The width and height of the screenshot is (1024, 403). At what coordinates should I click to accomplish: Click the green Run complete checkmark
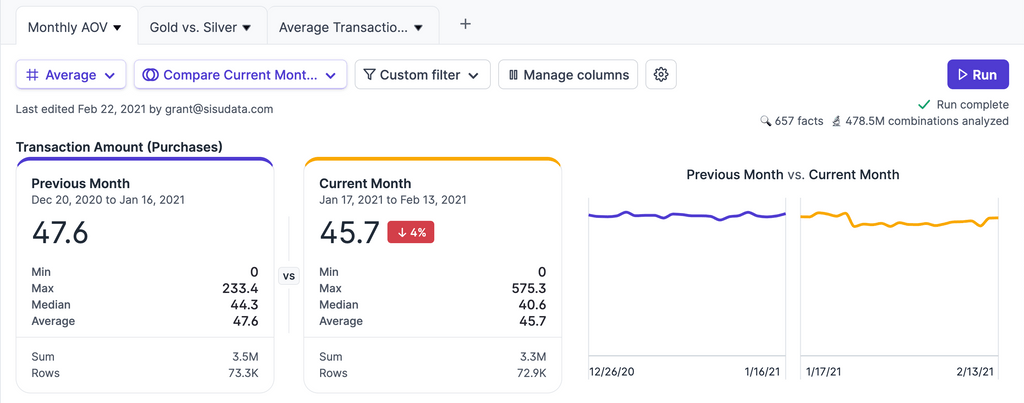[924, 104]
